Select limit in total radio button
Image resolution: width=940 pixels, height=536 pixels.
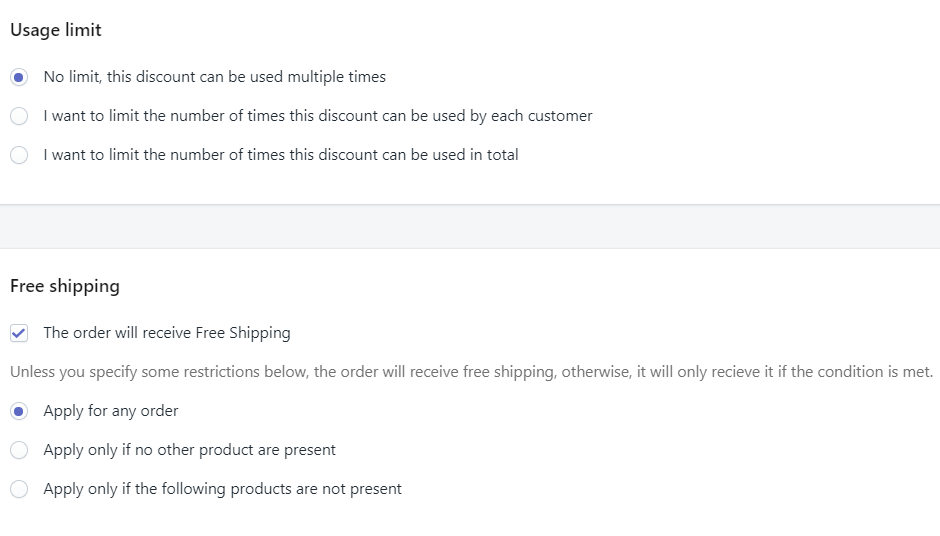point(19,155)
